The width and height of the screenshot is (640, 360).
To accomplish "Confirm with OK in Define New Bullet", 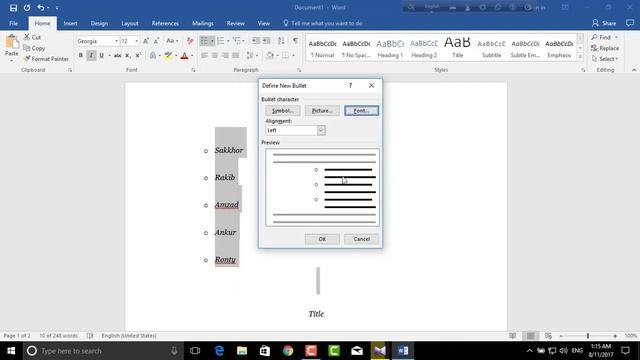I will tap(322, 239).
